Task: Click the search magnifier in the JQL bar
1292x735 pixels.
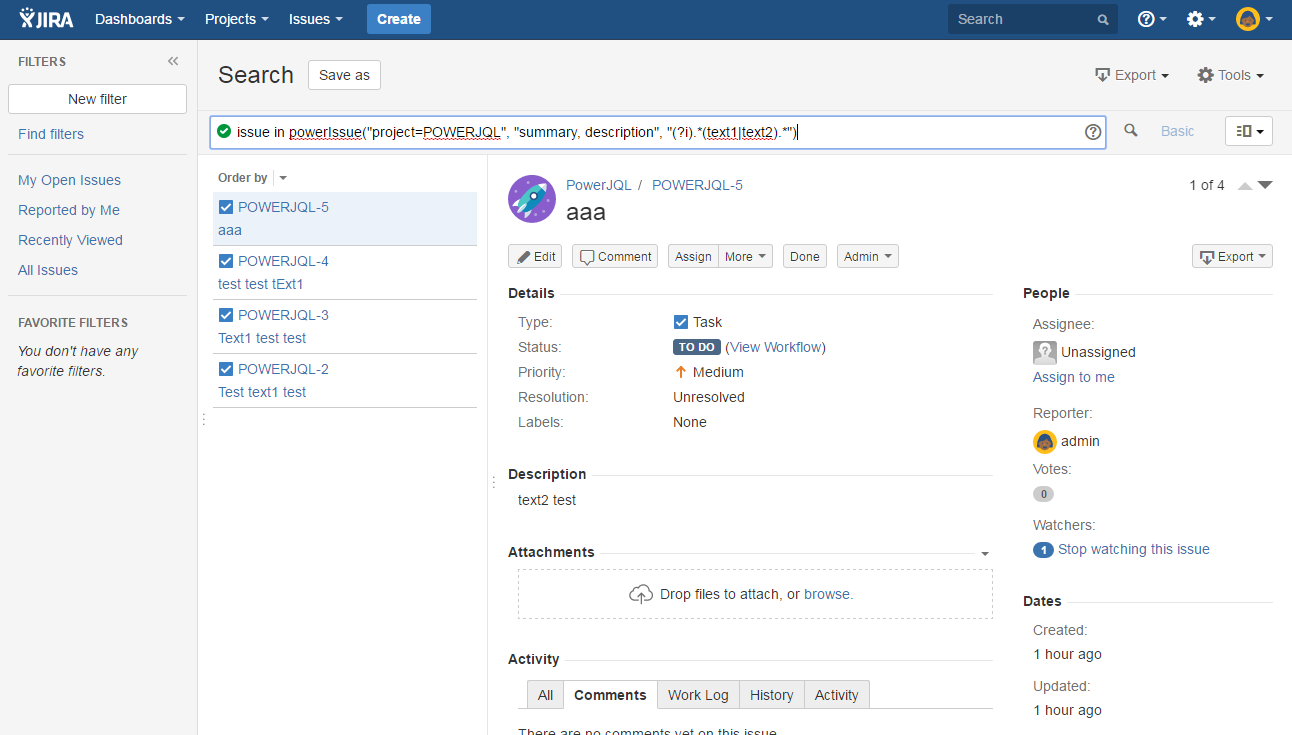Action: pos(1131,130)
